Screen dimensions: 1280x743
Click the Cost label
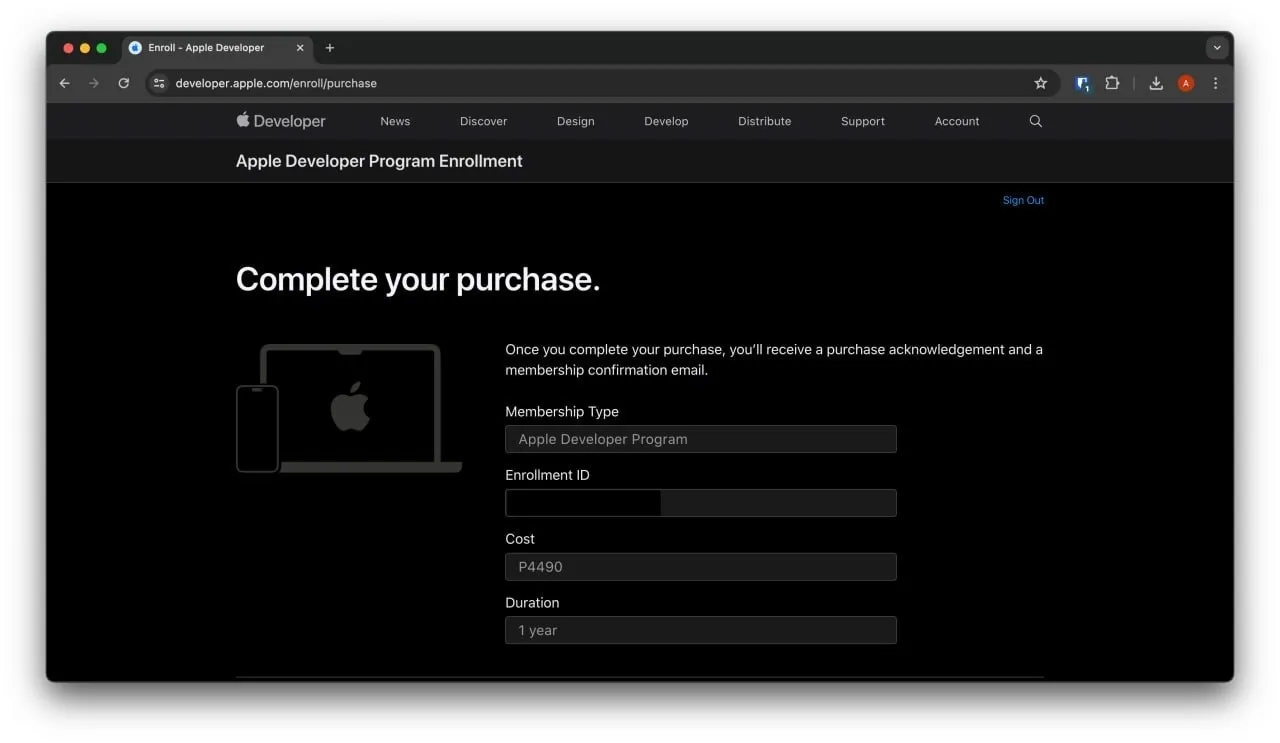520,539
